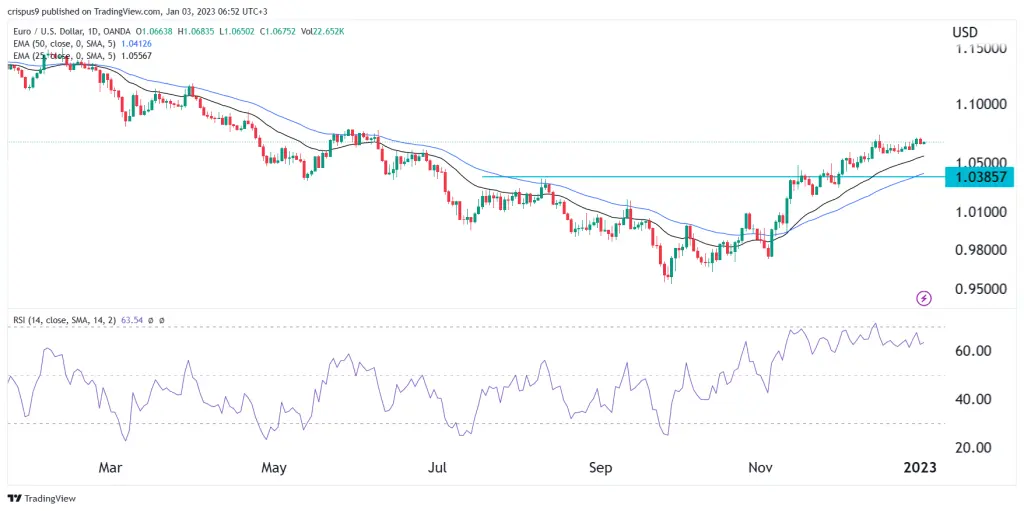Click the TradingView logo at bottom
Viewport: 1024px width, 511px height.
click(x=42, y=499)
